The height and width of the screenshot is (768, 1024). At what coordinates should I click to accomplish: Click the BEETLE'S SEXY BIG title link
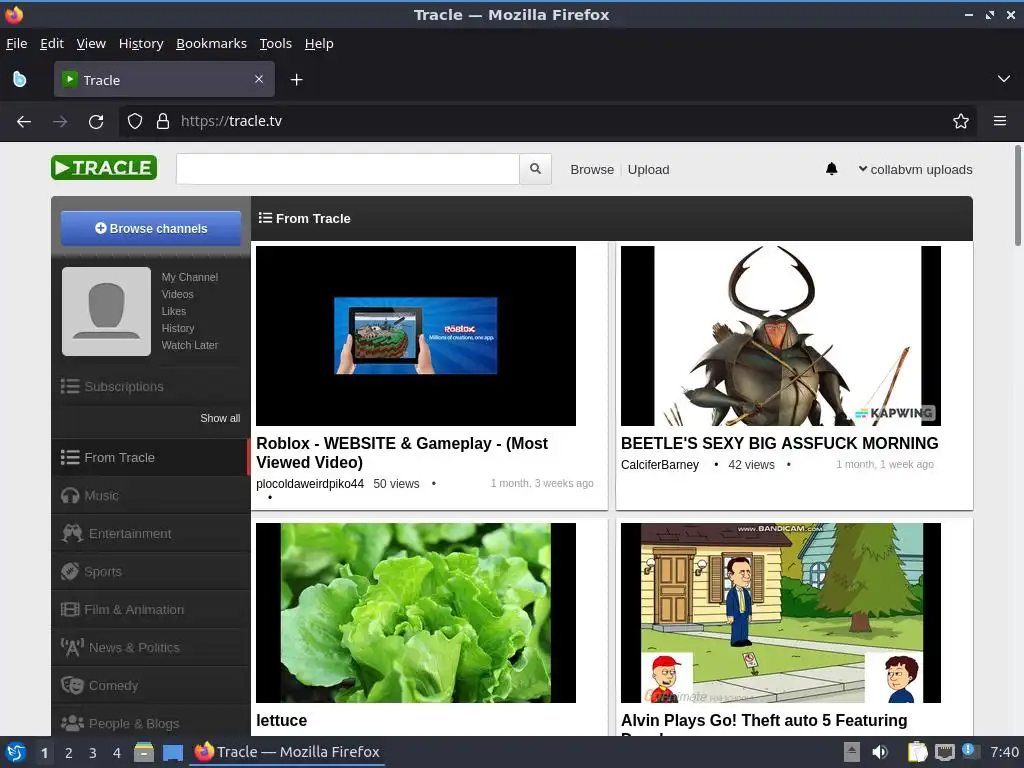point(779,443)
